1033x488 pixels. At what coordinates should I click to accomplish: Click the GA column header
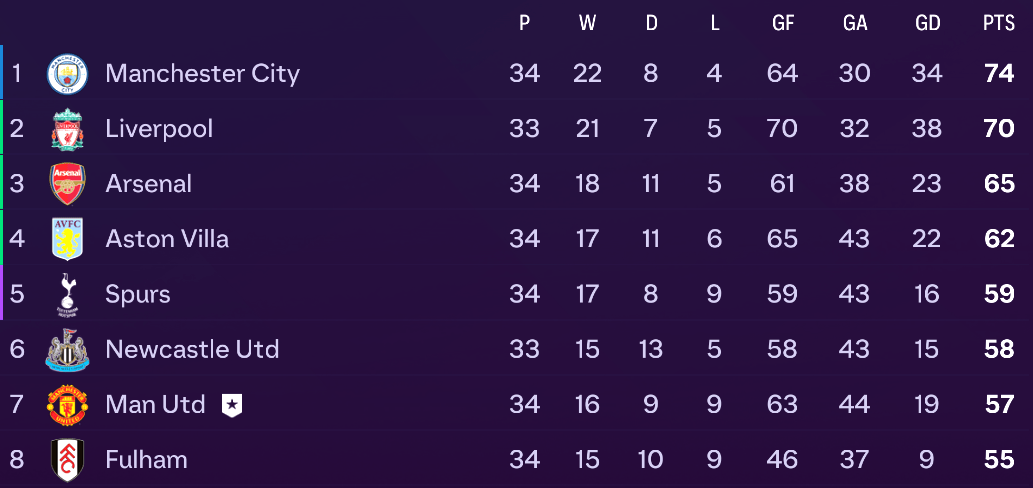[x=855, y=24]
